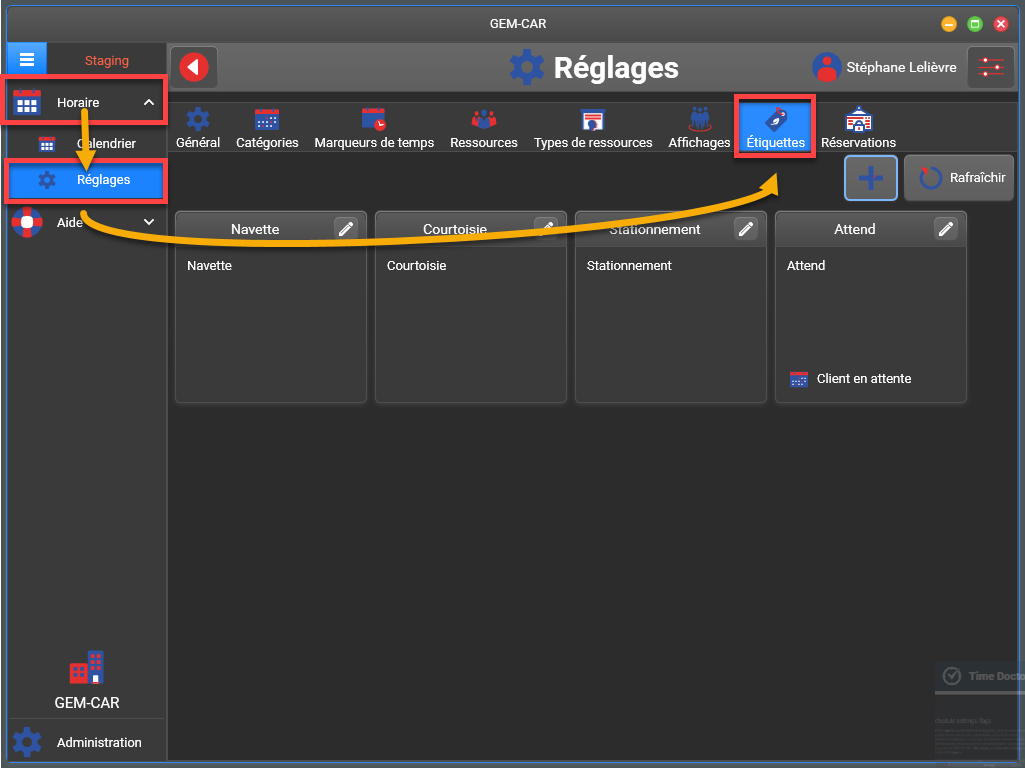Click the Stationnement text in card body

[629, 265]
